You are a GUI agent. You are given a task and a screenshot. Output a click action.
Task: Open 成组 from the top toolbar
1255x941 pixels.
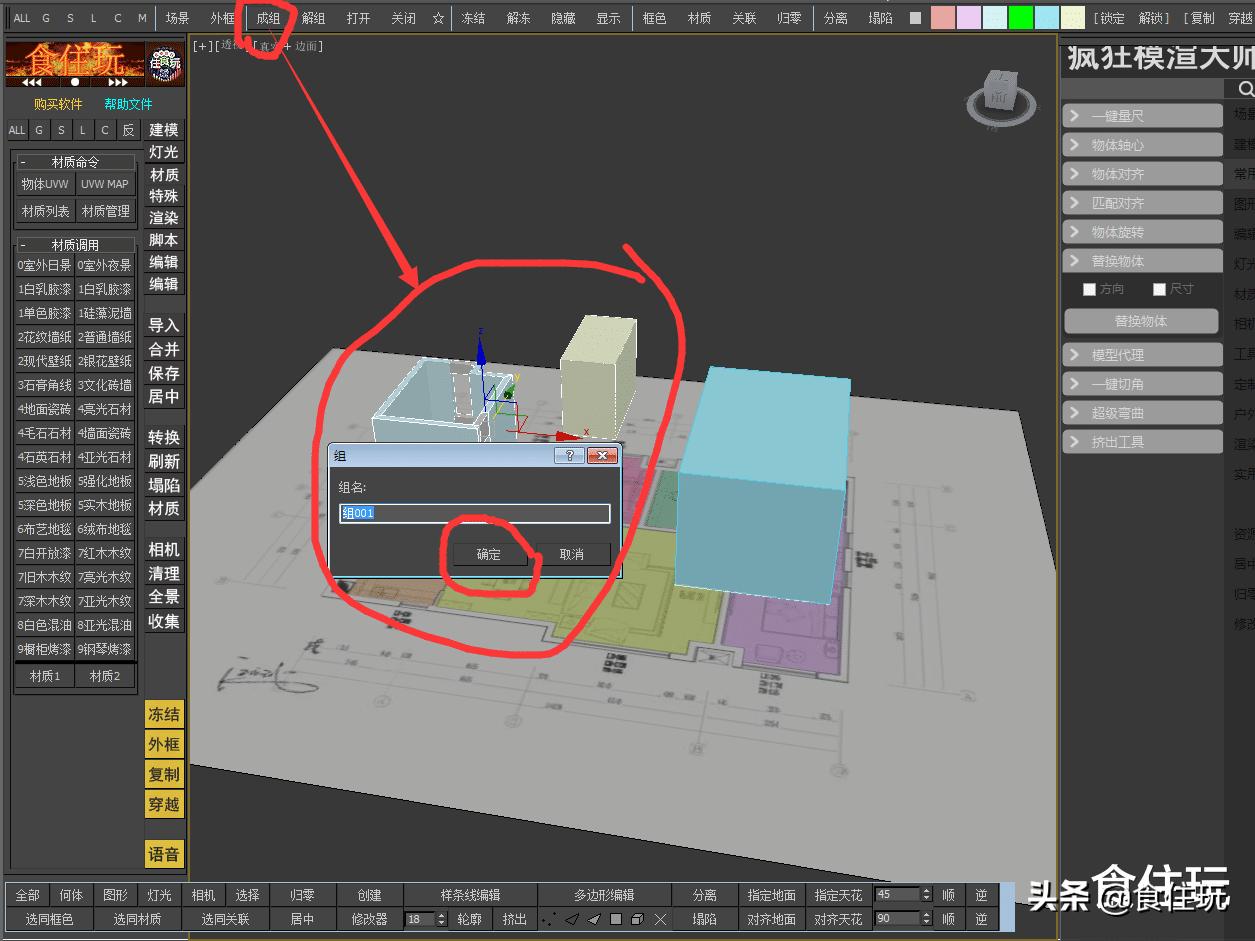(x=267, y=18)
